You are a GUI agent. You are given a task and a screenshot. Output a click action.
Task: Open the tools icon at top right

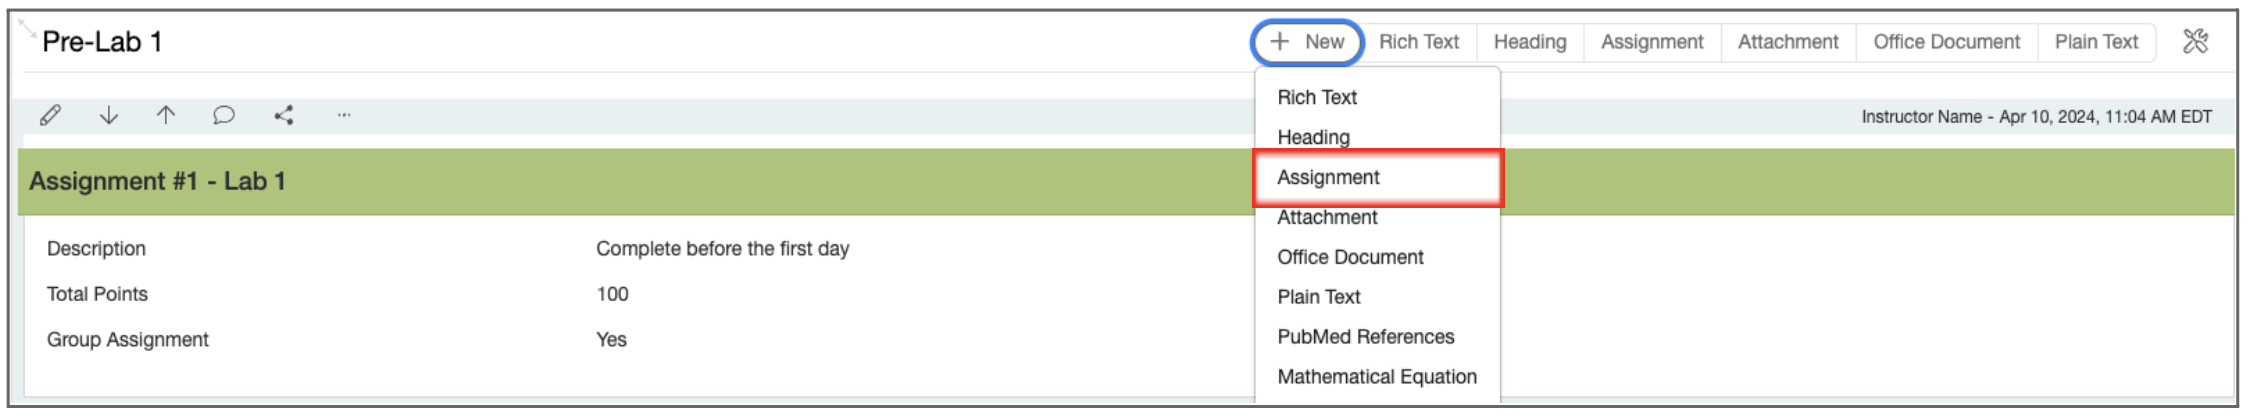pyautogui.click(x=2195, y=42)
